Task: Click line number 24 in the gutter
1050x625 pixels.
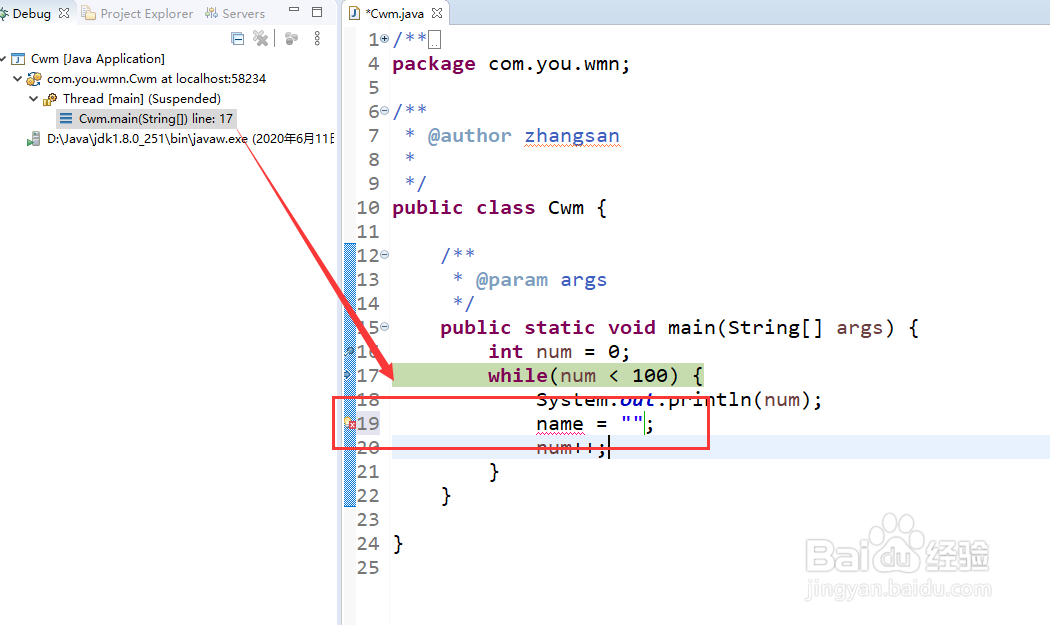Action: pos(368,543)
